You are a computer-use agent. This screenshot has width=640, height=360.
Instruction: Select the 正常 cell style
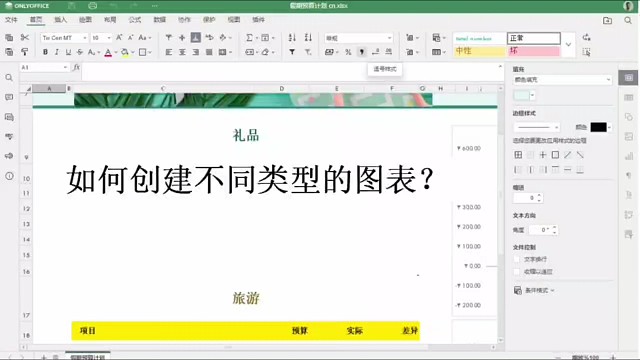coord(534,38)
